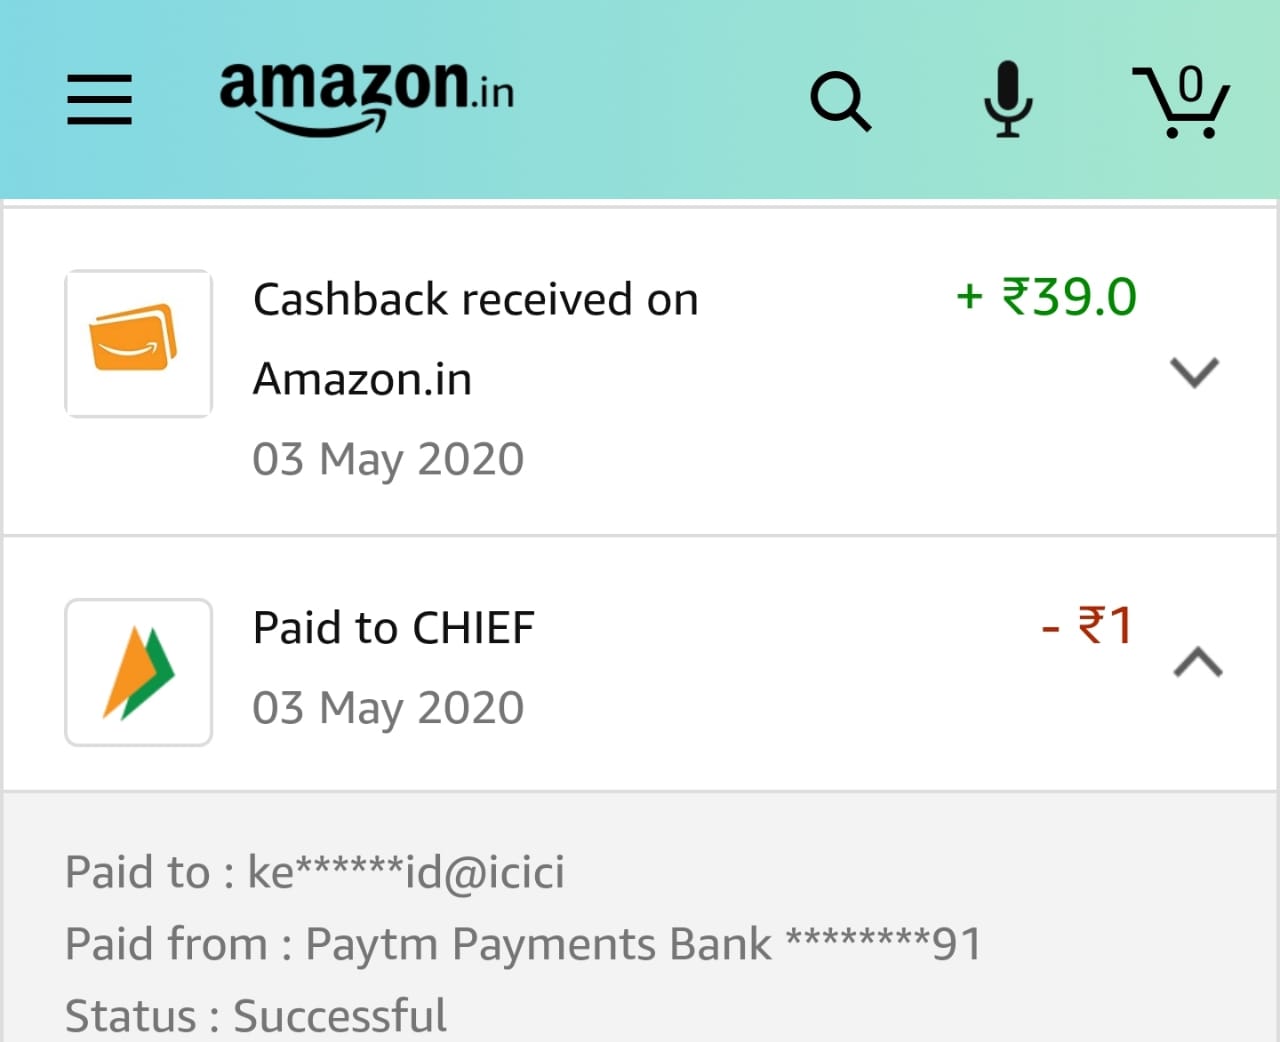Tap the microphone voice search icon
The width and height of the screenshot is (1280, 1042).
[x=1008, y=99]
